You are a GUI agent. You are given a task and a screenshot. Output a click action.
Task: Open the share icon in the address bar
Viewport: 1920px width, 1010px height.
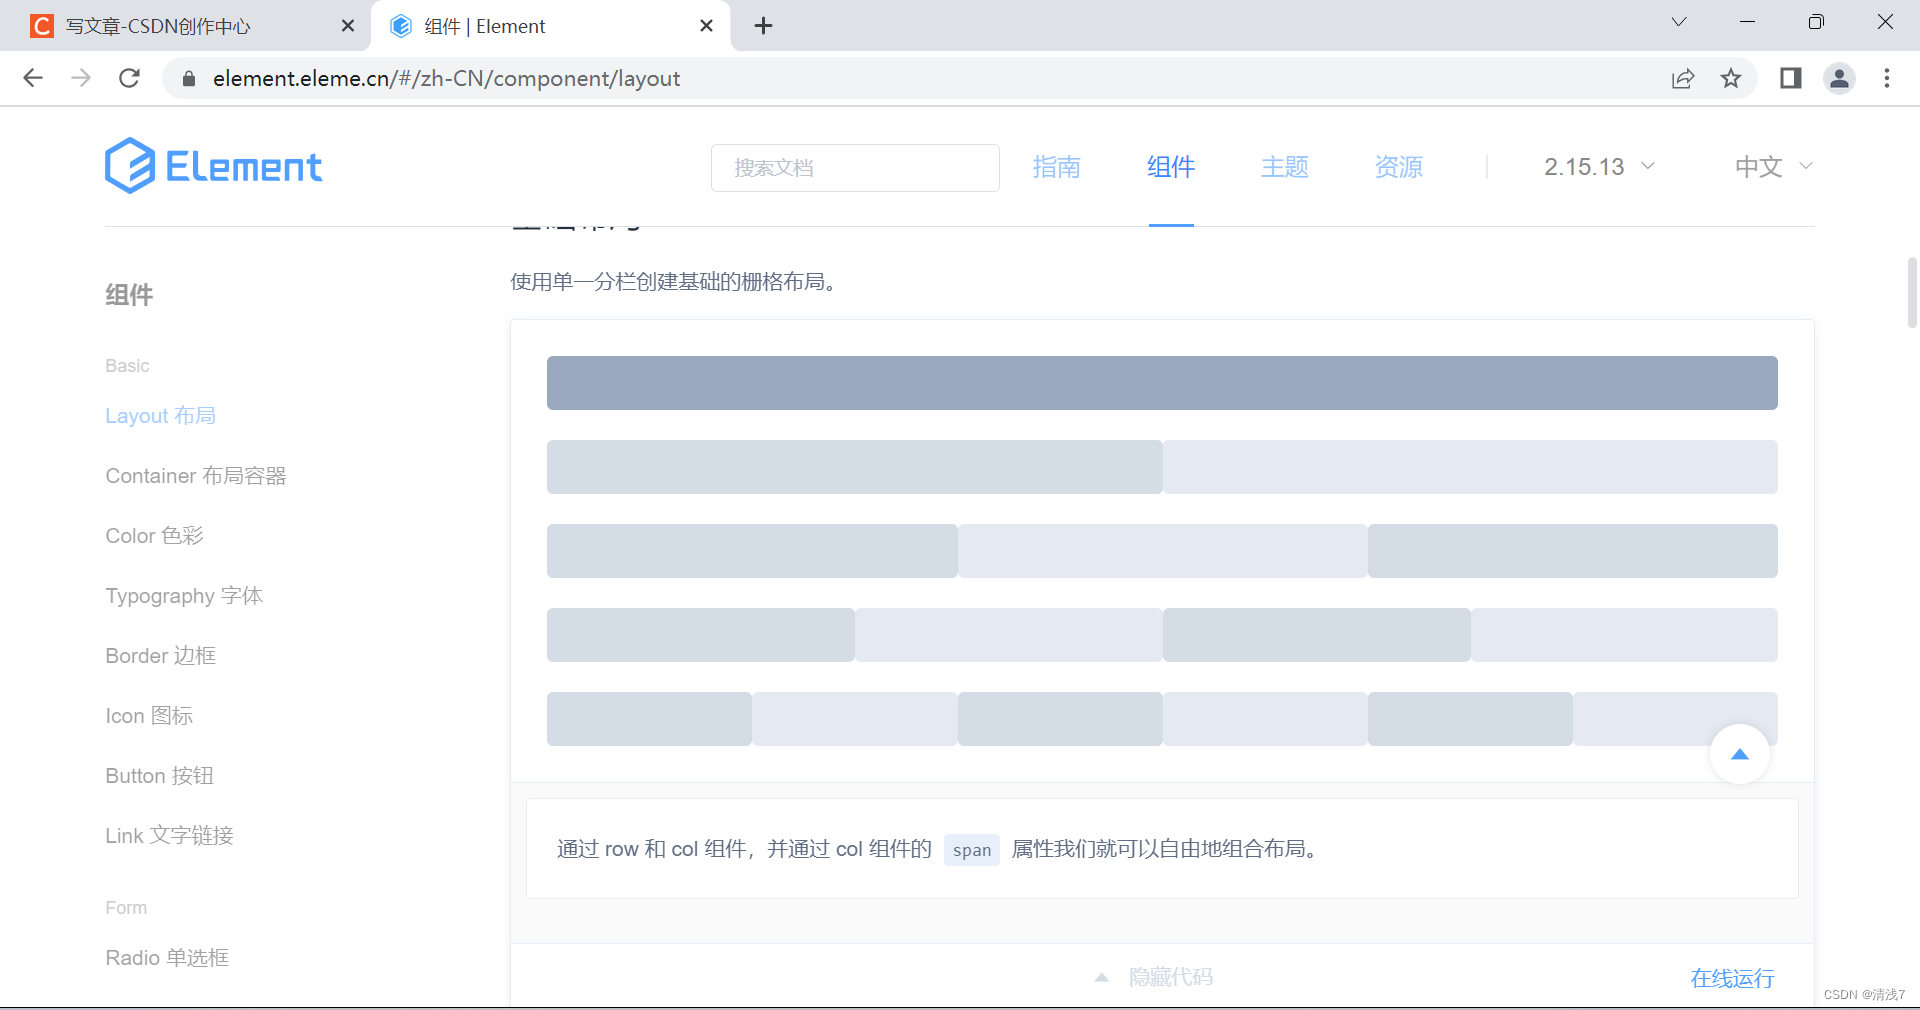1684,78
